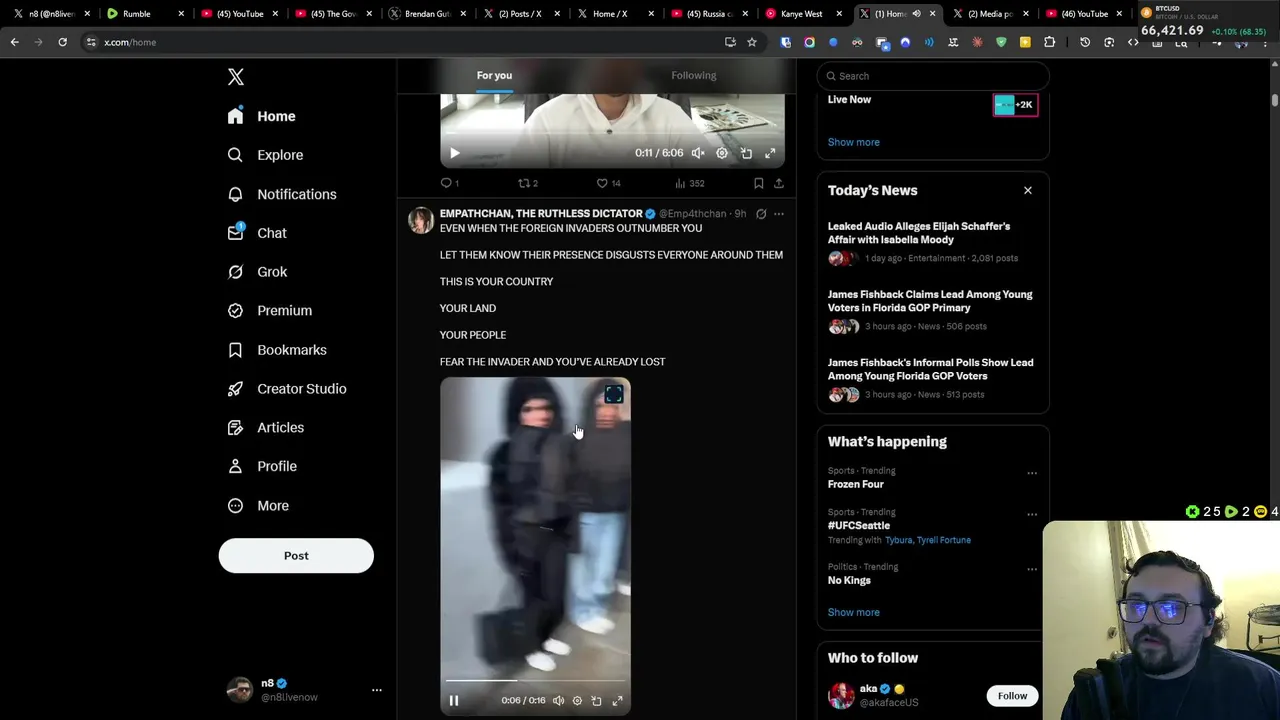Enter fullscreen on the 0:16 video
1280x720 pixels.
click(x=617, y=701)
